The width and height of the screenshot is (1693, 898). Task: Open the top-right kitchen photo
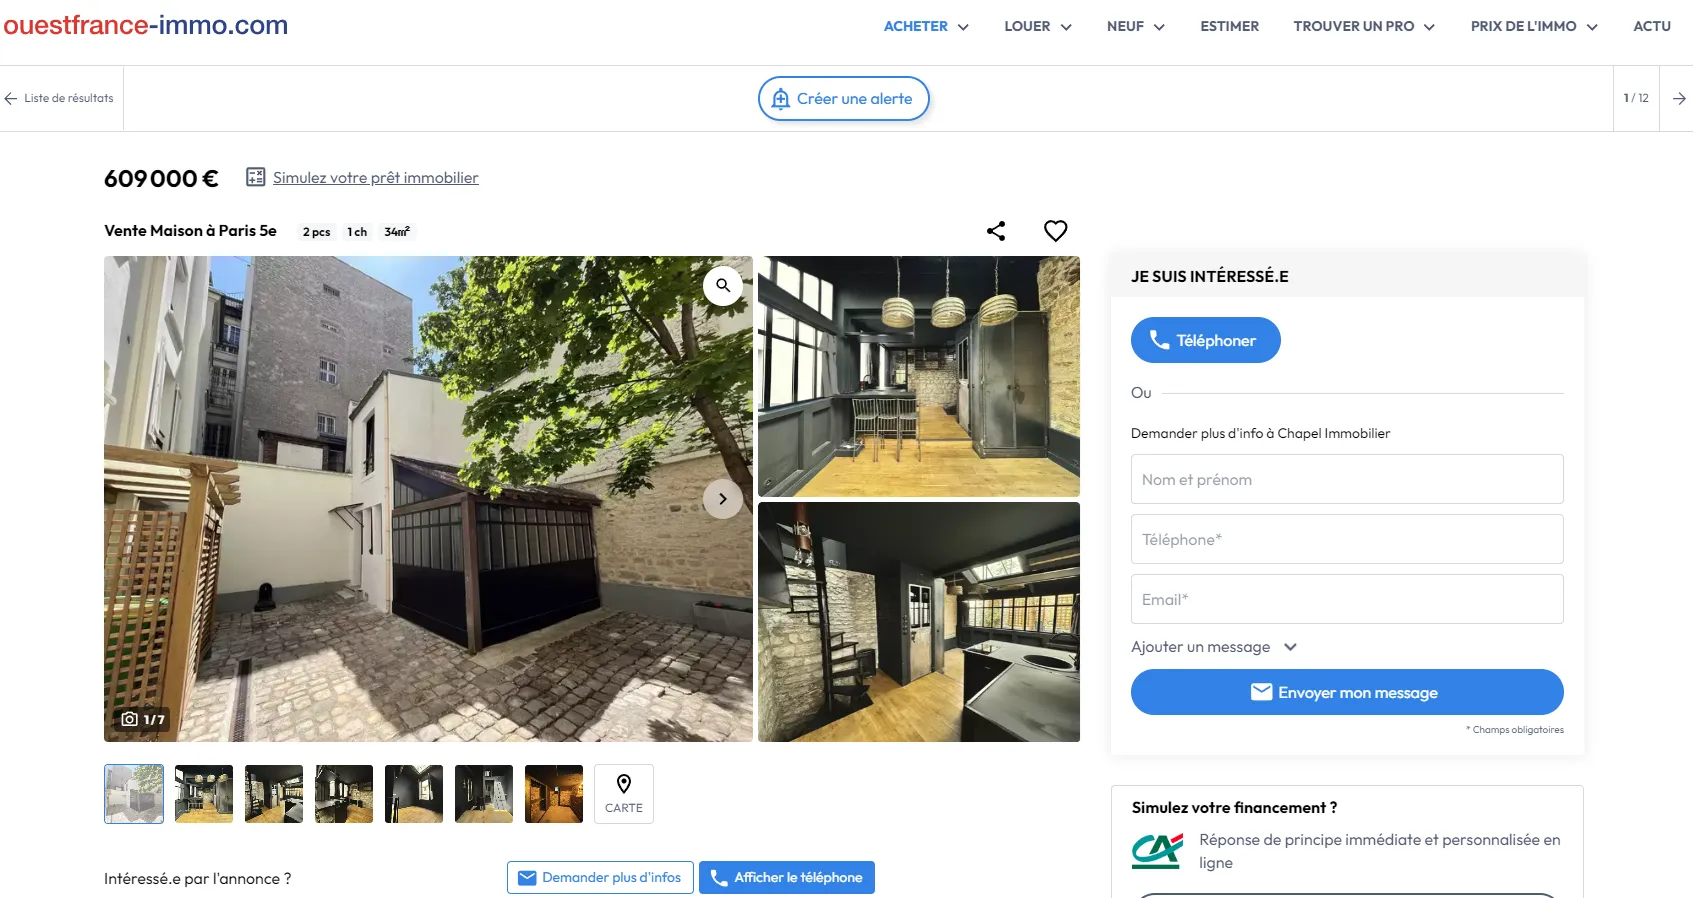919,376
